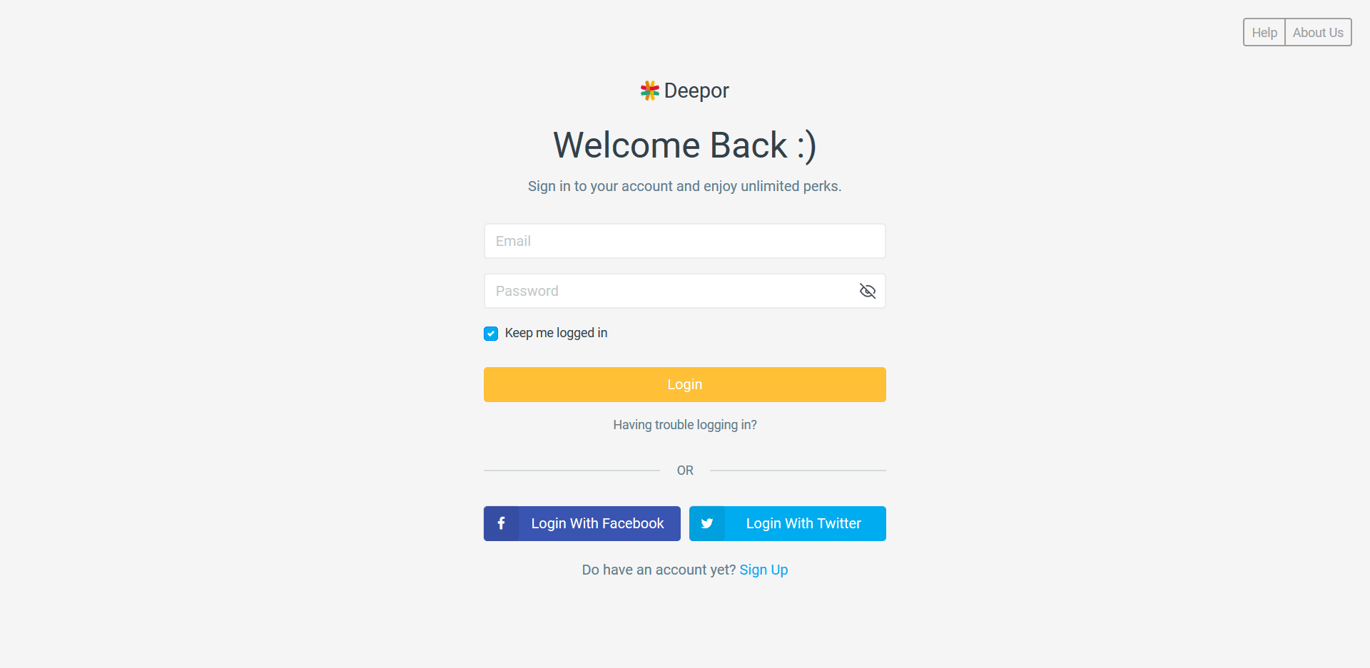This screenshot has height=668, width=1370.
Task: Click the Twitter bird icon
Action: (x=707, y=523)
